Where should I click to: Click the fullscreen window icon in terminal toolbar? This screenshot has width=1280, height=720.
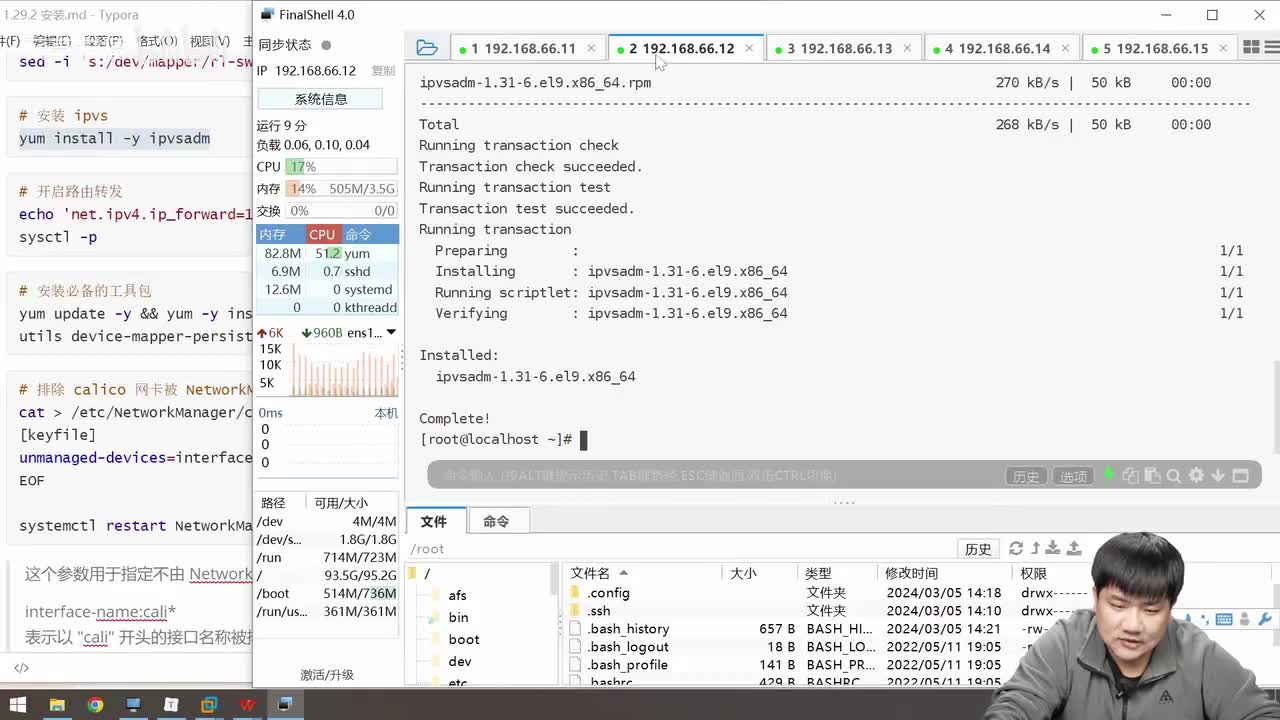[x=1241, y=476]
